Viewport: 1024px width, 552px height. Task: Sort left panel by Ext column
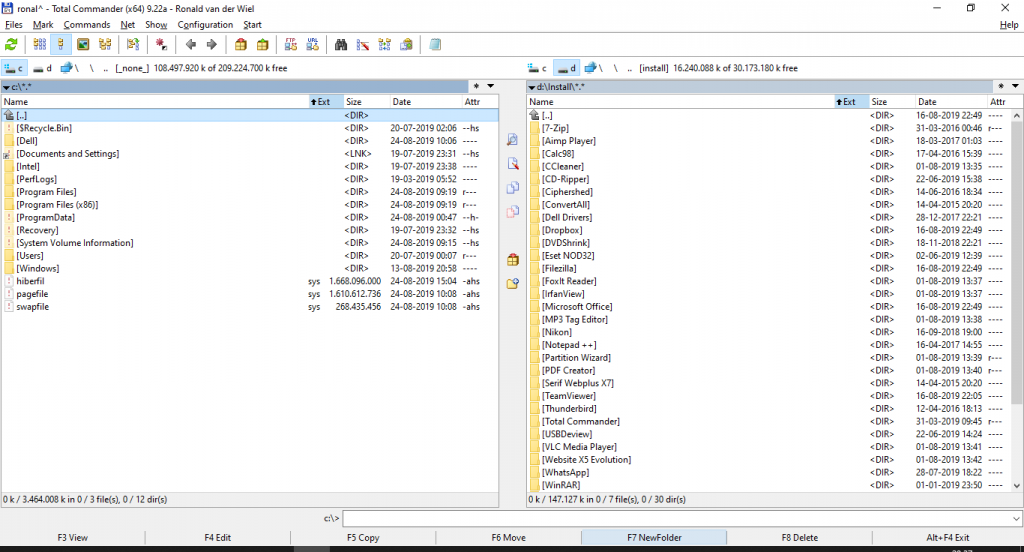coord(326,102)
